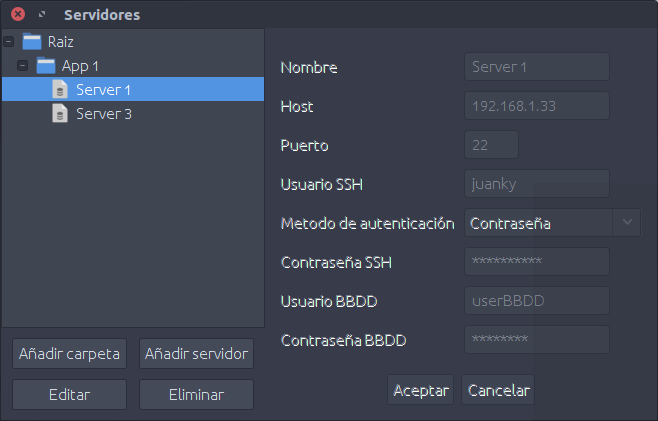Open the Metodo de autenticación dropdown arrow

coord(627,222)
